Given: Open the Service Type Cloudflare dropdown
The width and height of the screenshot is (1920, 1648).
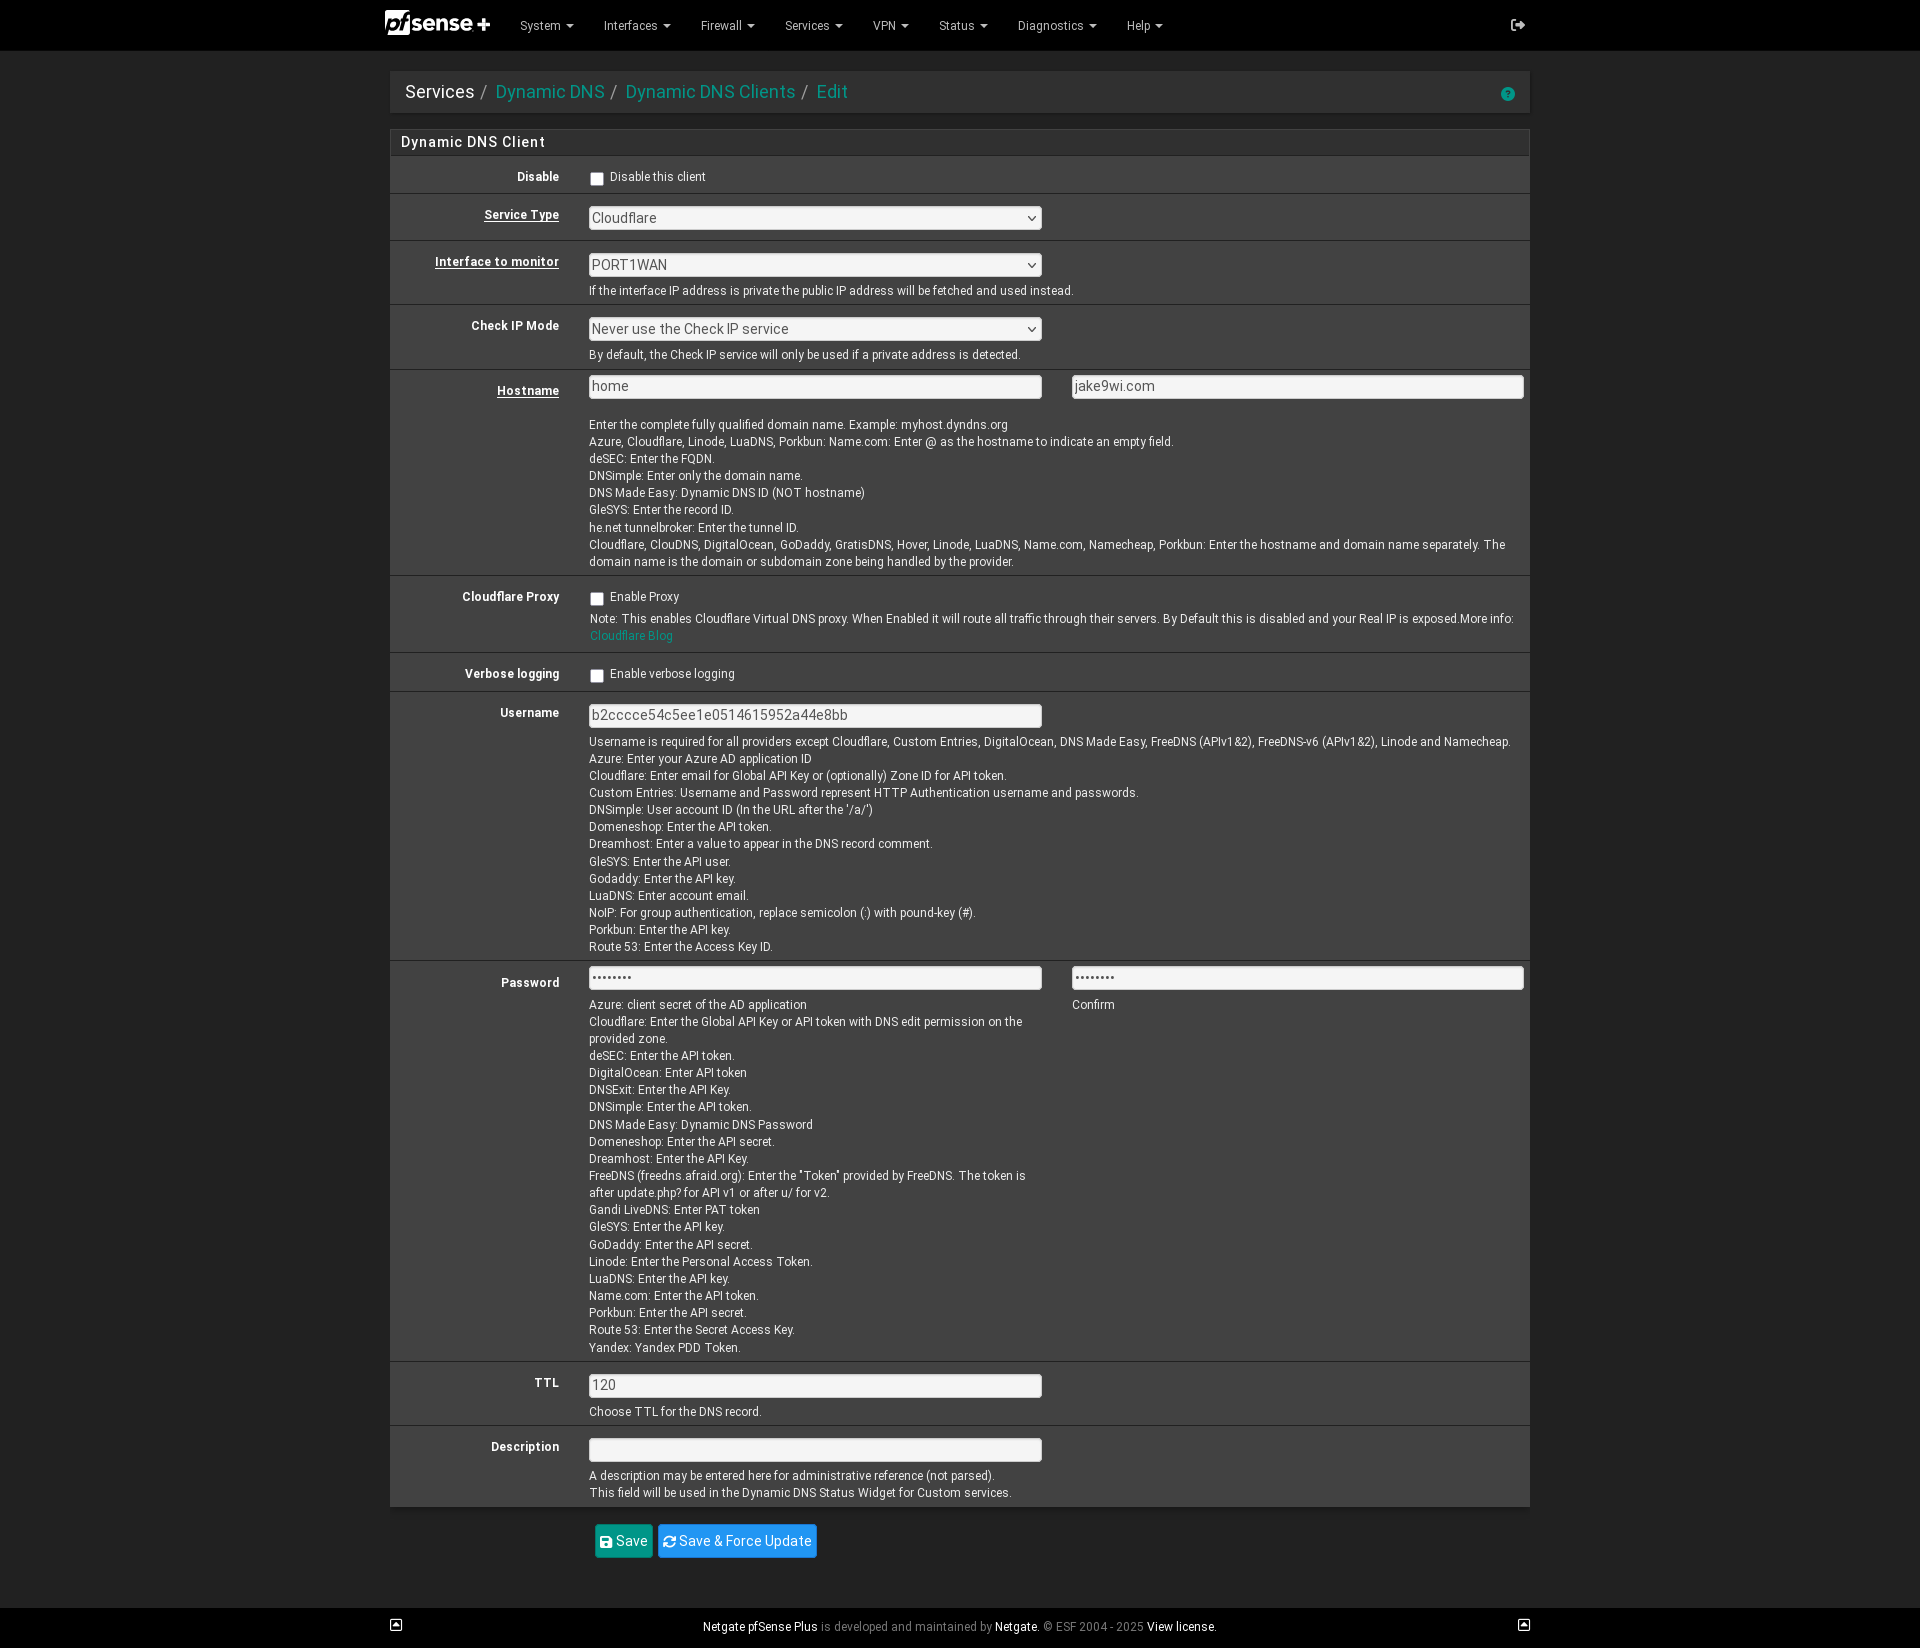Looking at the screenshot, I should coord(814,218).
